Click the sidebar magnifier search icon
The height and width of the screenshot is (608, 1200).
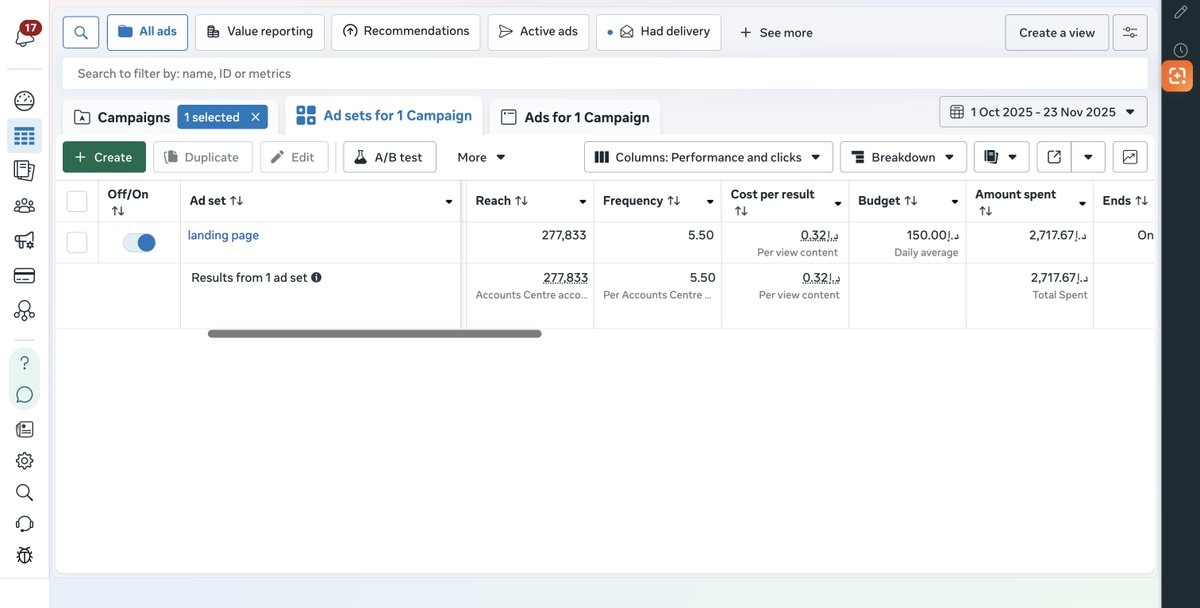pyautogui.click(x=25, y=492)
